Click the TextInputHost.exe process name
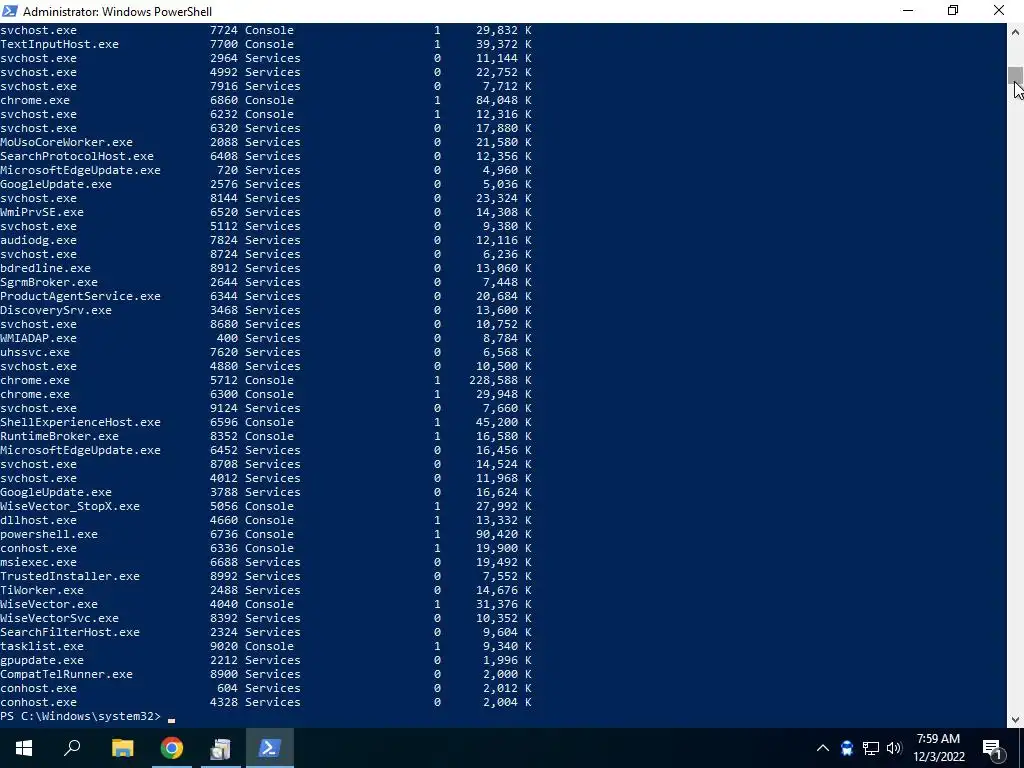 click(x=59, y=44)
